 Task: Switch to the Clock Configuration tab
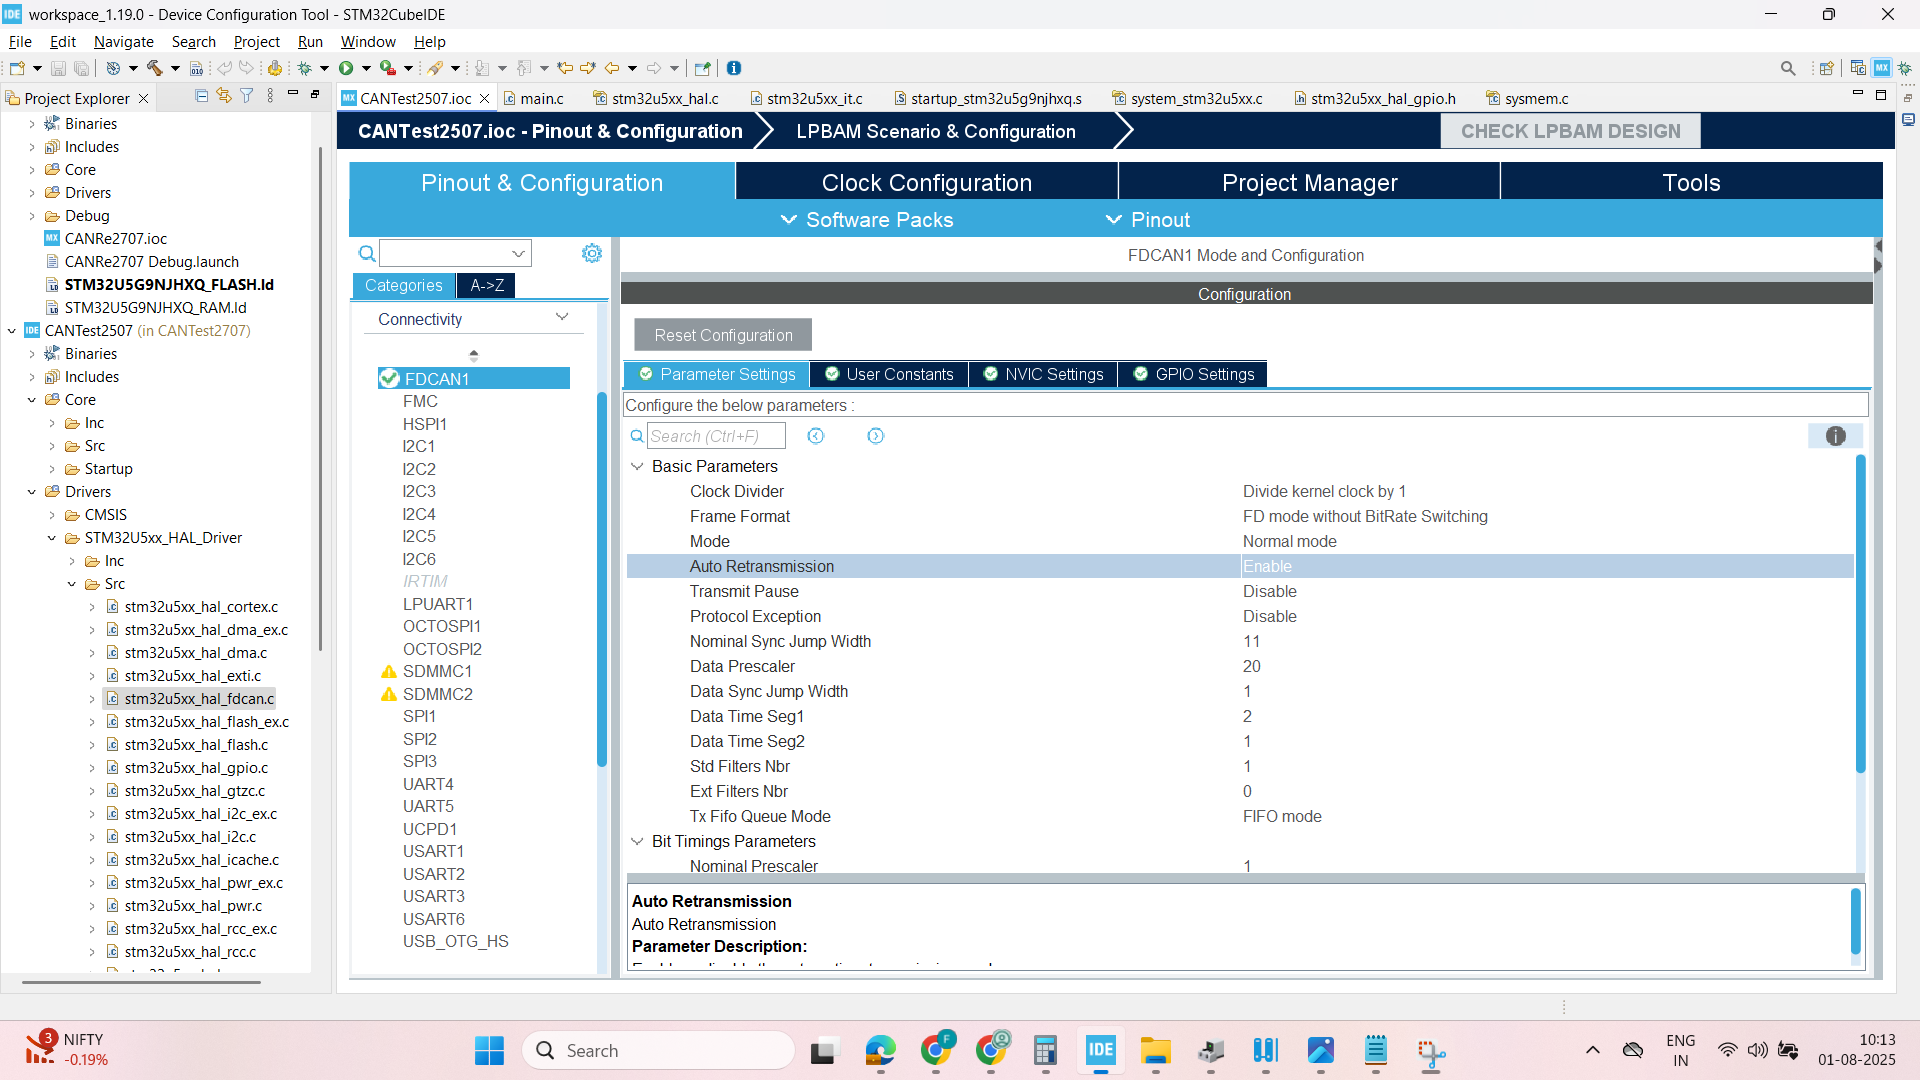click(927, 182)
